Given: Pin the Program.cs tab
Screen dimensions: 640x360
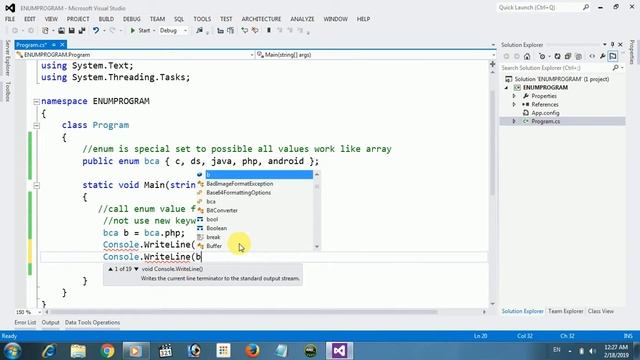Looking at the screenshot, I should pos(53,44).
